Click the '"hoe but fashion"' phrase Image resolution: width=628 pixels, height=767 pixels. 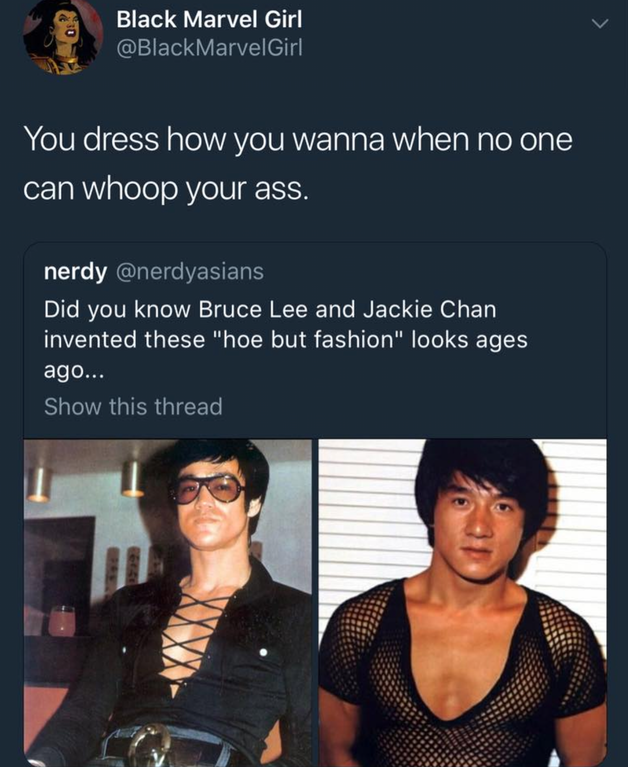tap(308, 340)
